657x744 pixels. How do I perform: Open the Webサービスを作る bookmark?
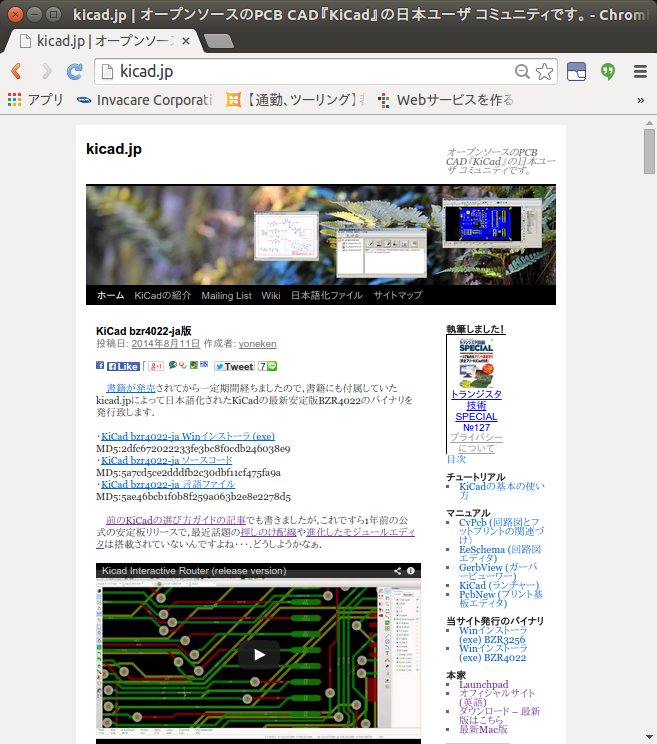[446, 100]
